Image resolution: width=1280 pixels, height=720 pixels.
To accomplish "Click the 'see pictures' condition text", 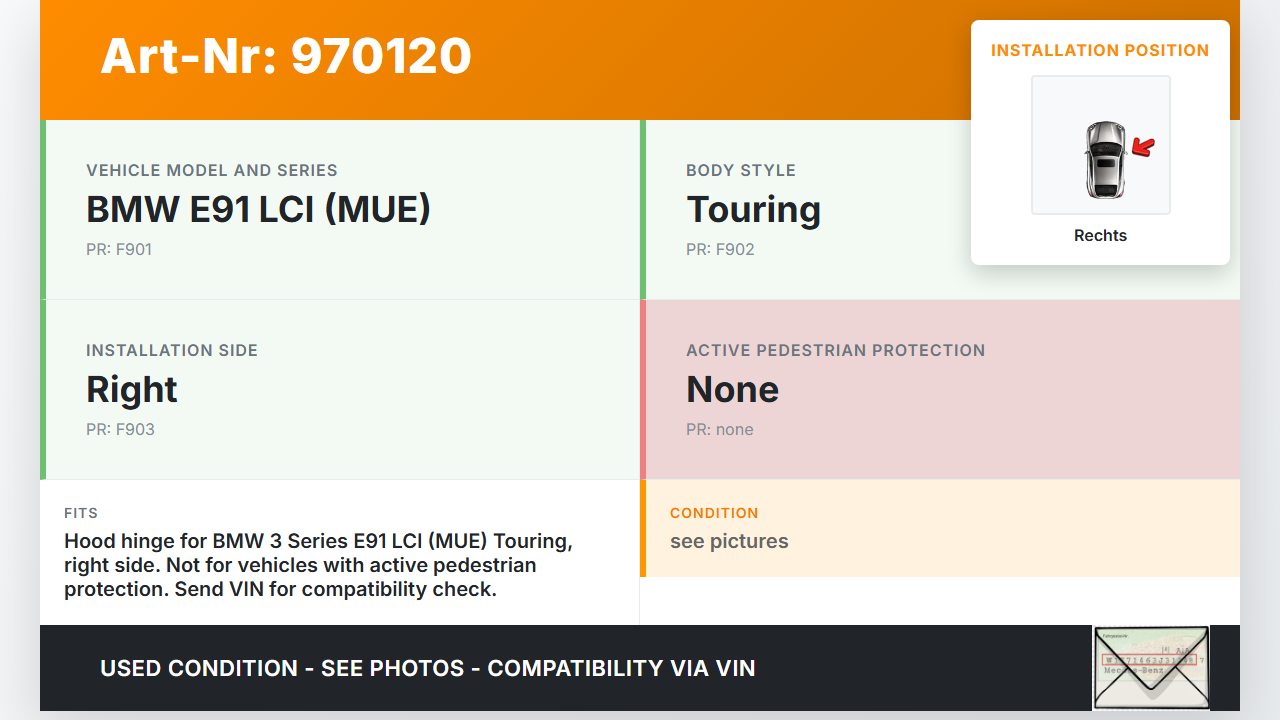I will coord(729,541).
